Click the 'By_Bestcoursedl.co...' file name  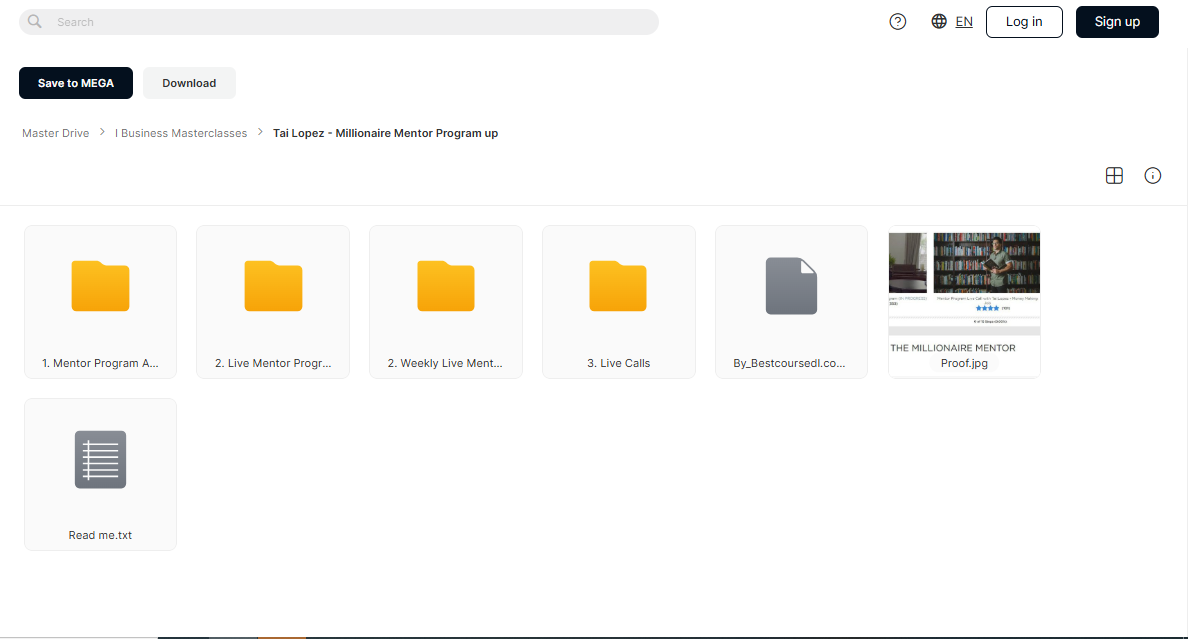click(x=789, y=363)
